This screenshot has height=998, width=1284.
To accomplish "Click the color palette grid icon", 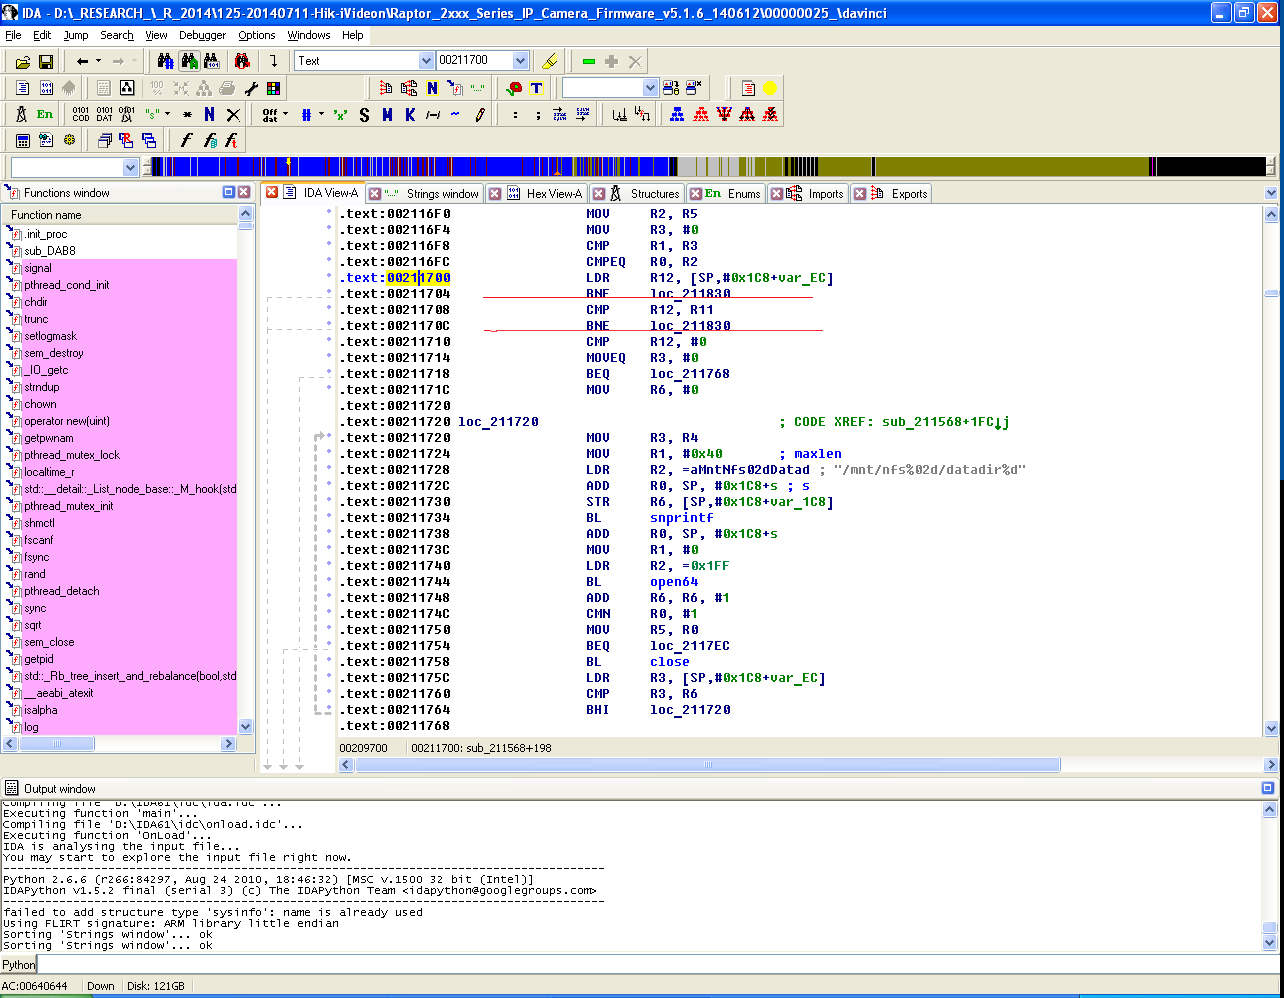I will (273, 88).
